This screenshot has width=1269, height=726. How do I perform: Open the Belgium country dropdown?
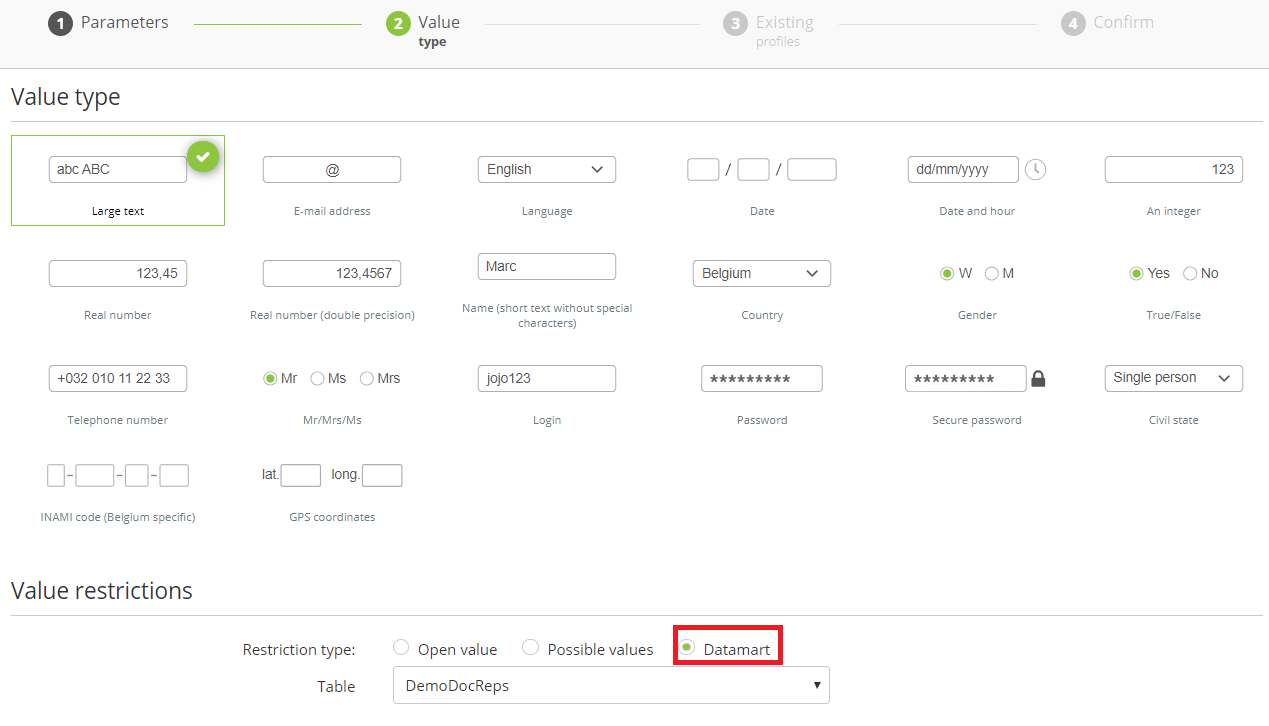coord(761,274)
